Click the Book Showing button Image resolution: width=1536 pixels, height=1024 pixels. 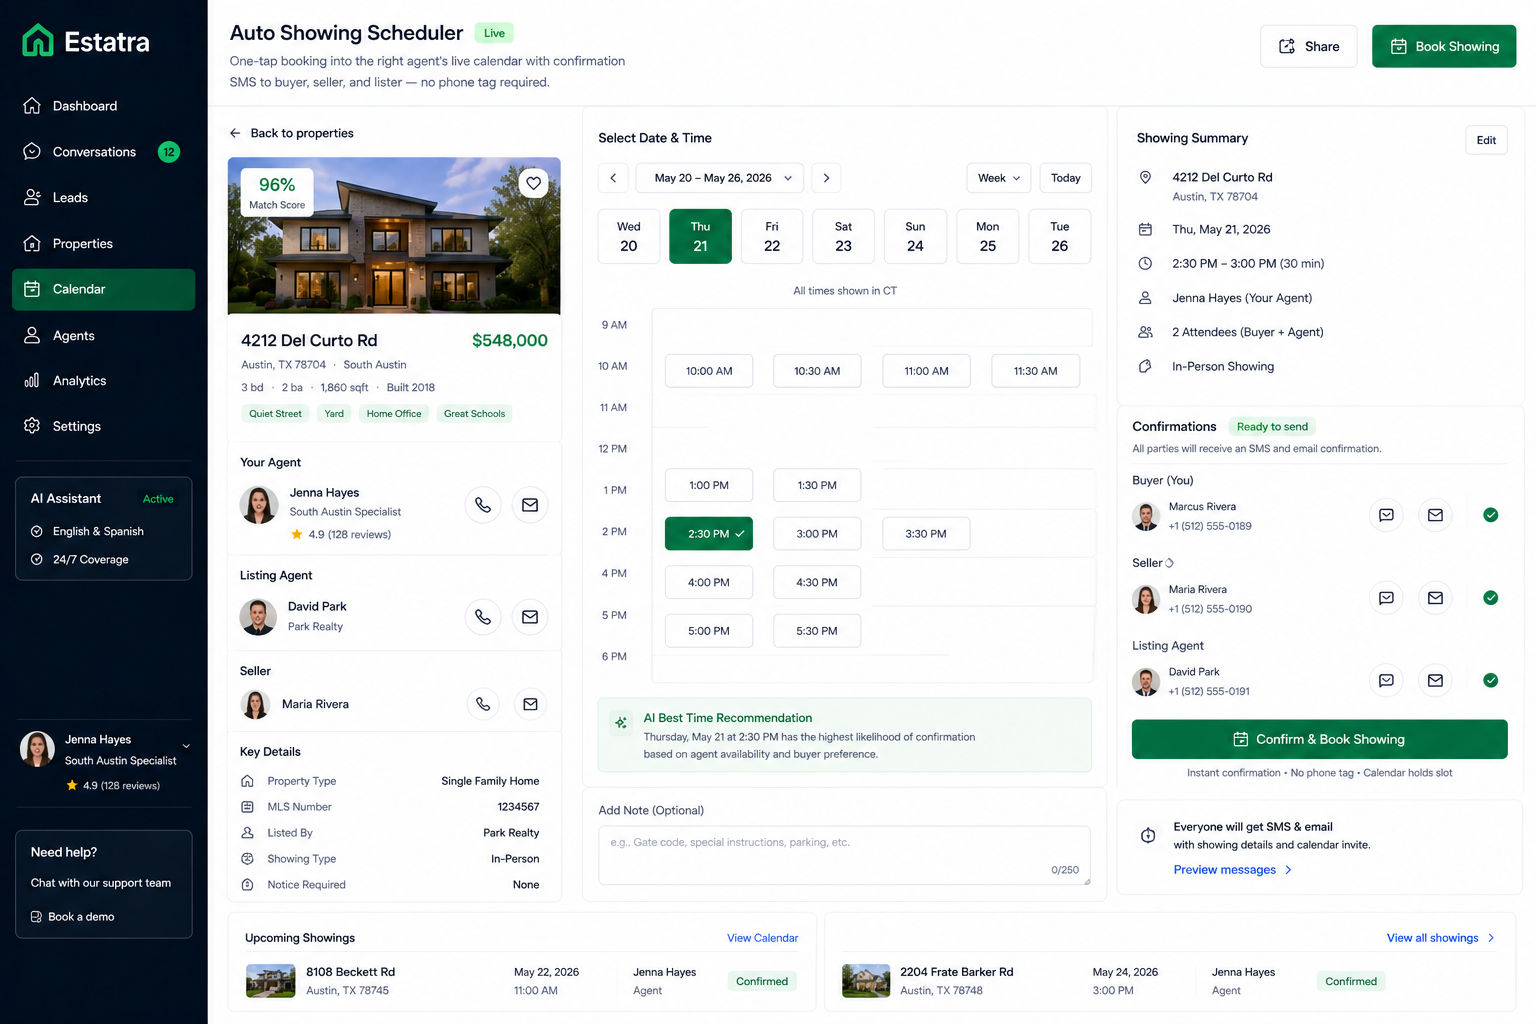[1444, 46]
